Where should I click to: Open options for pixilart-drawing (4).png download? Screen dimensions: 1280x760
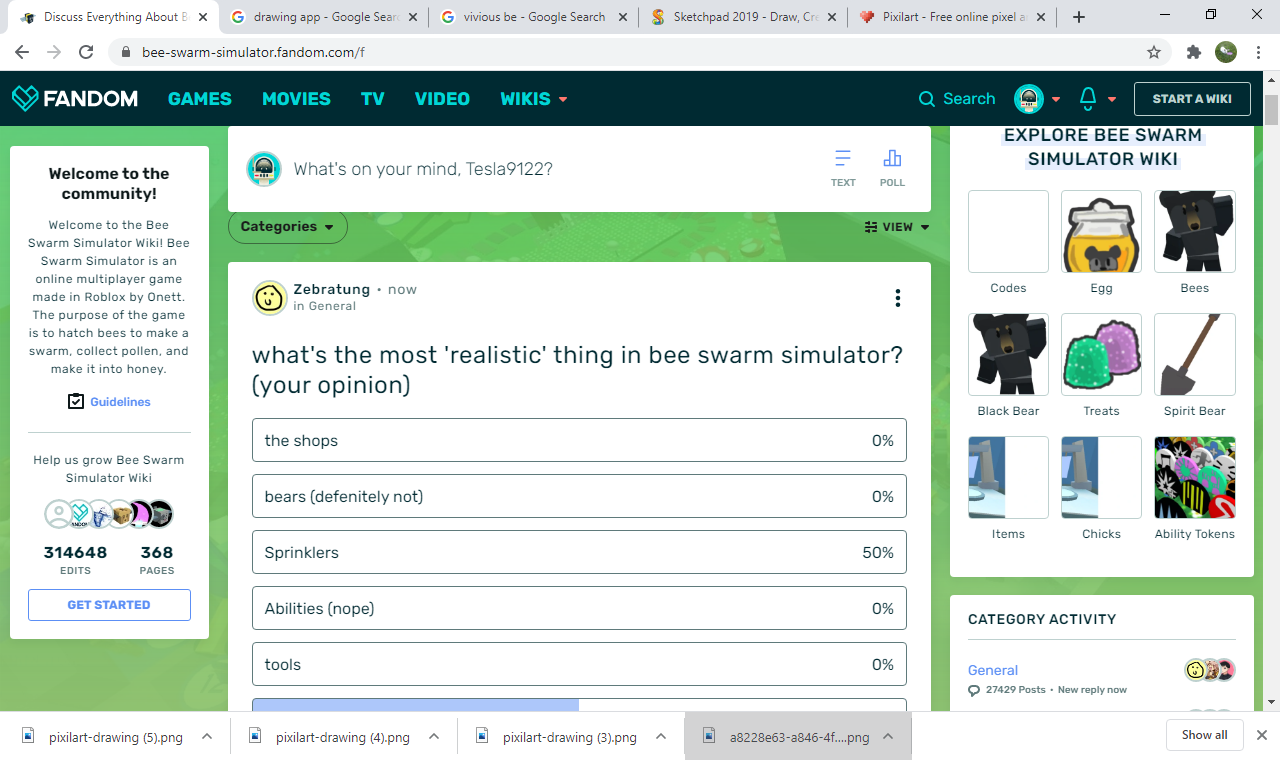tap(434, 736)
